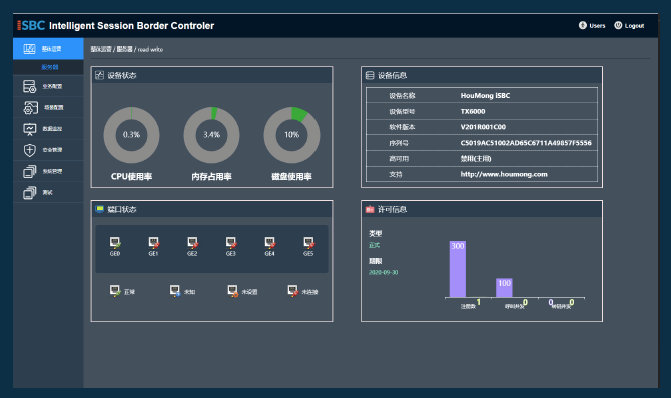Click the Users icon in header
671x398 pixels.
click(x=582, y=25)
